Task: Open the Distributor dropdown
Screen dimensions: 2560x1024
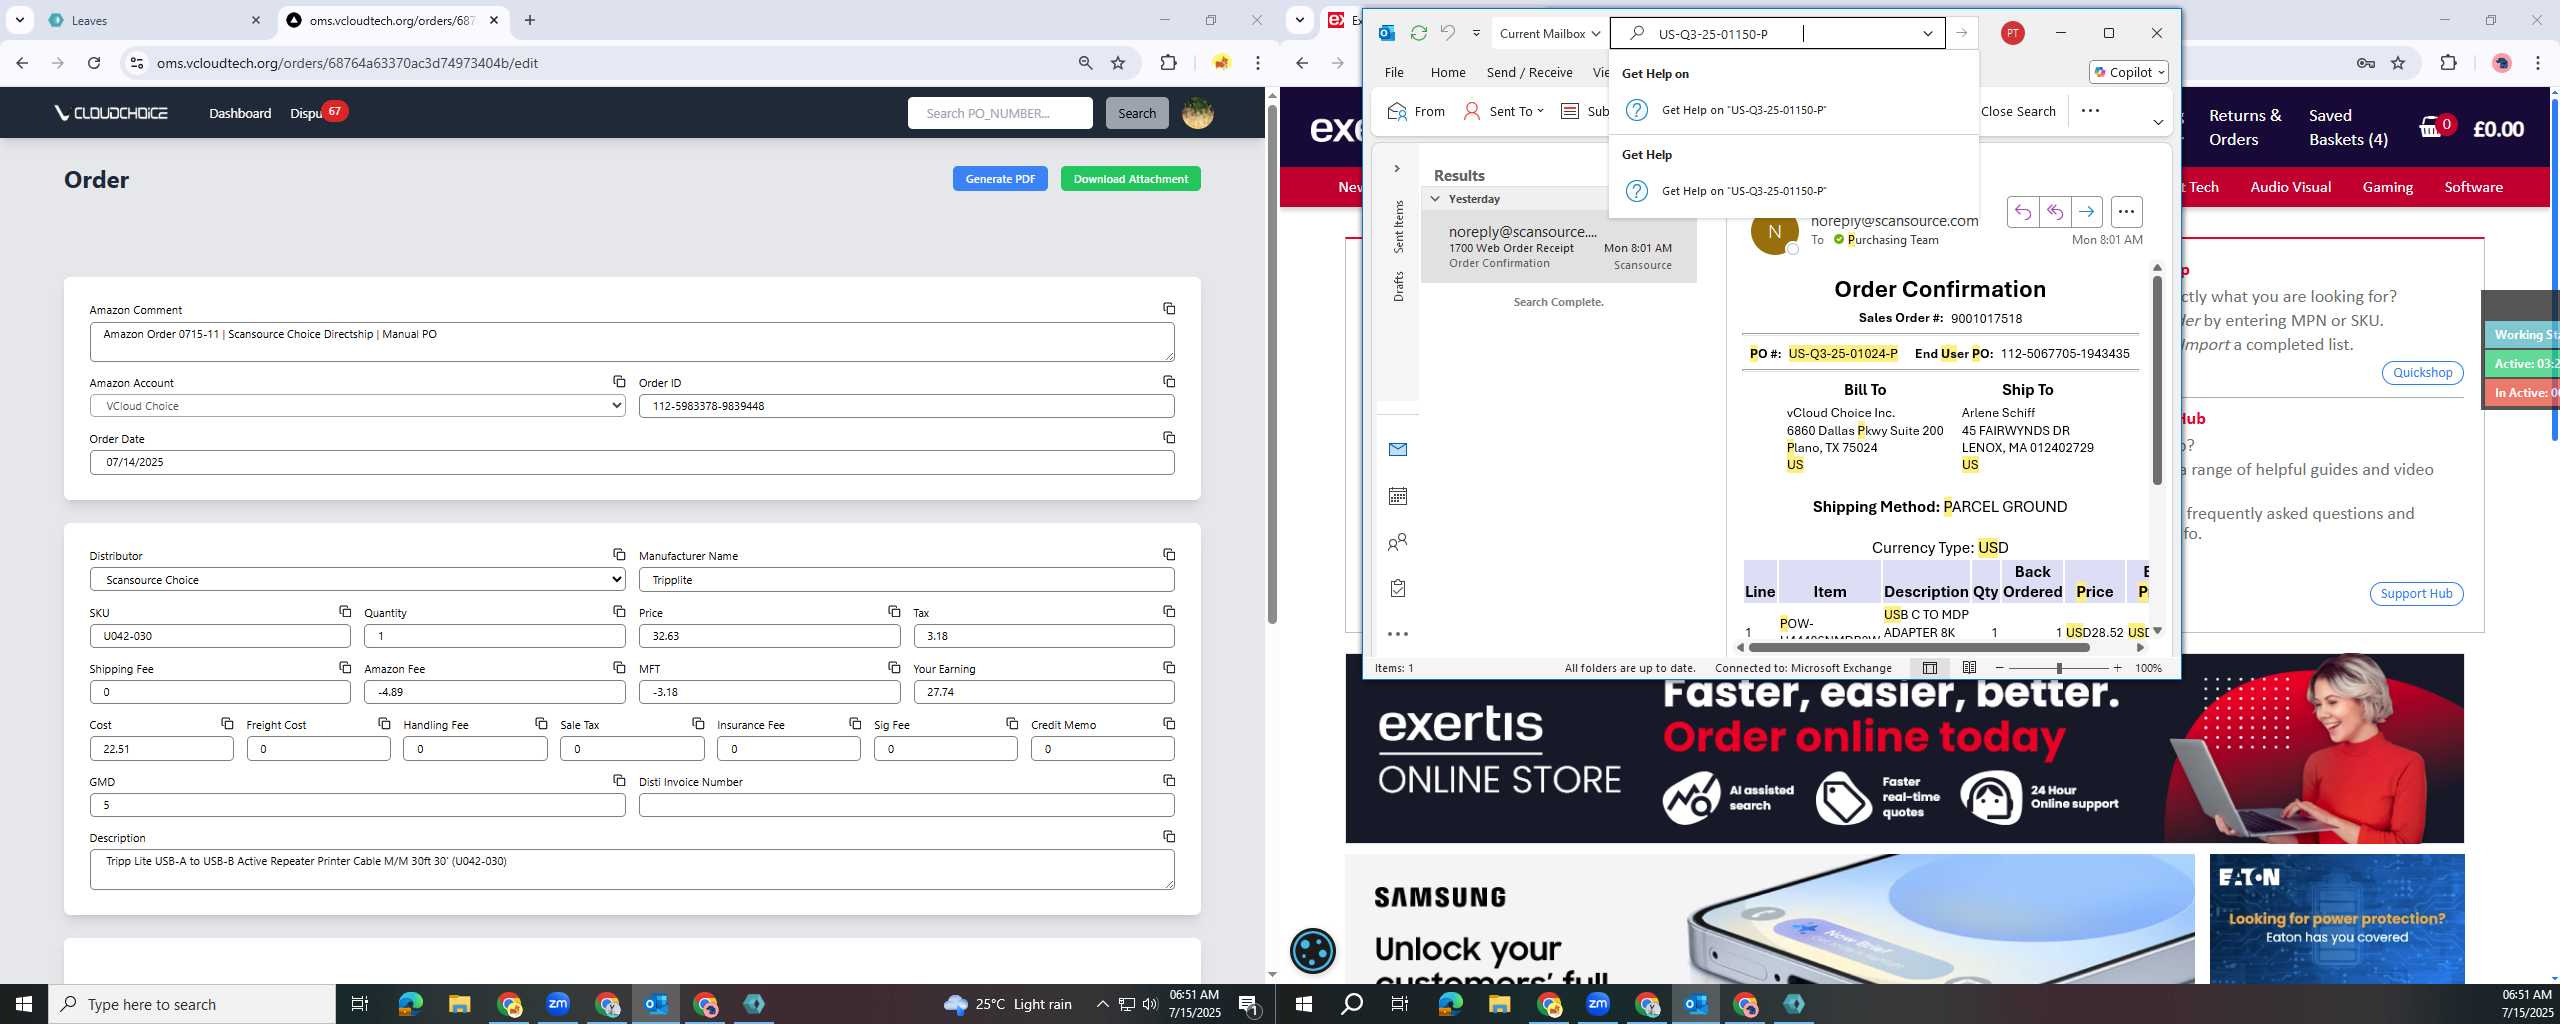Action: 358,580
